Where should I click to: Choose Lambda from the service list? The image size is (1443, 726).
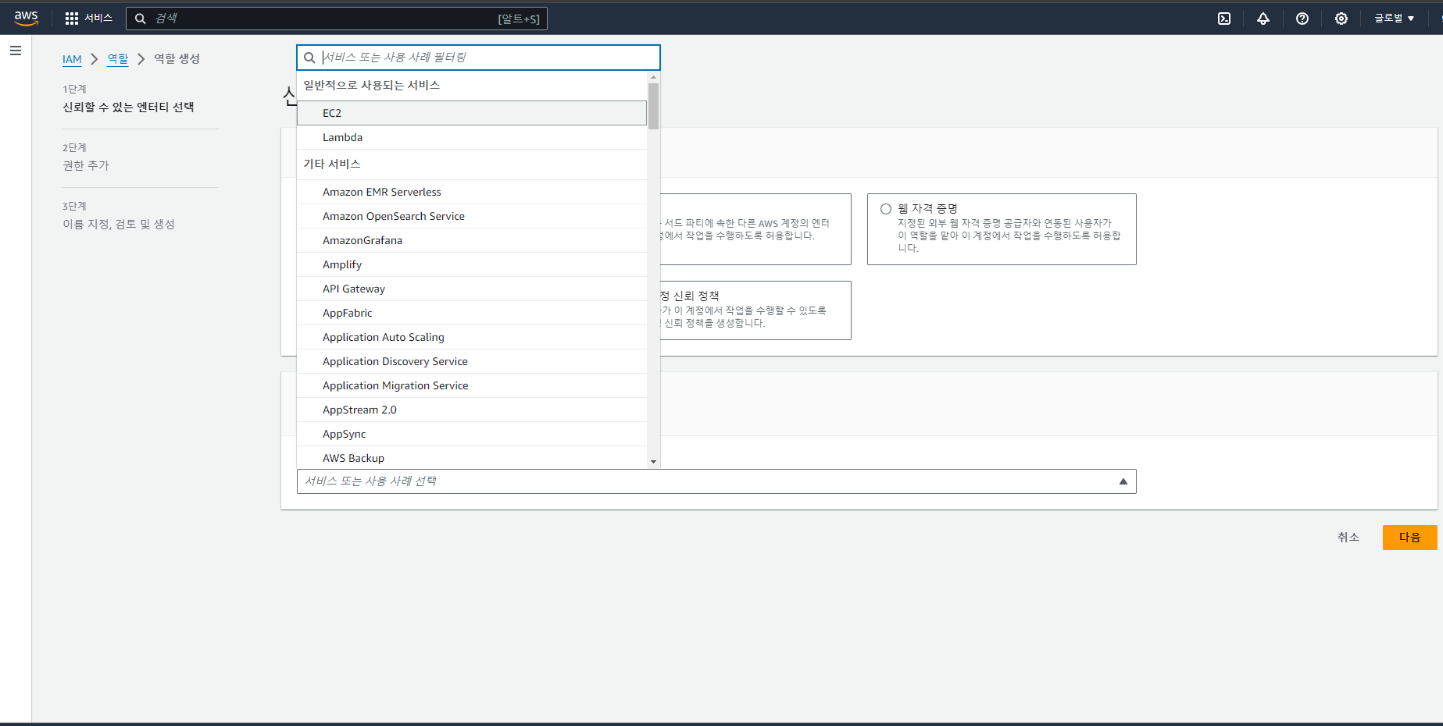pos(472,137)
